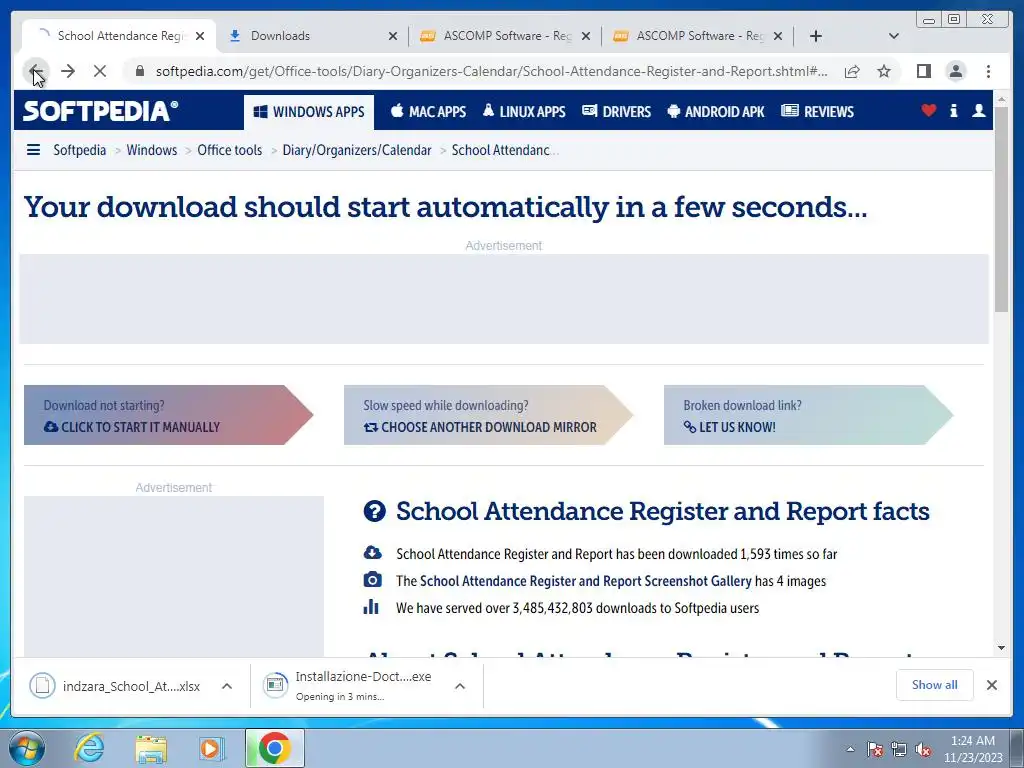Open the Windows Start menu
This screenshot has width=1024, height=768.
tap(27, 748)
